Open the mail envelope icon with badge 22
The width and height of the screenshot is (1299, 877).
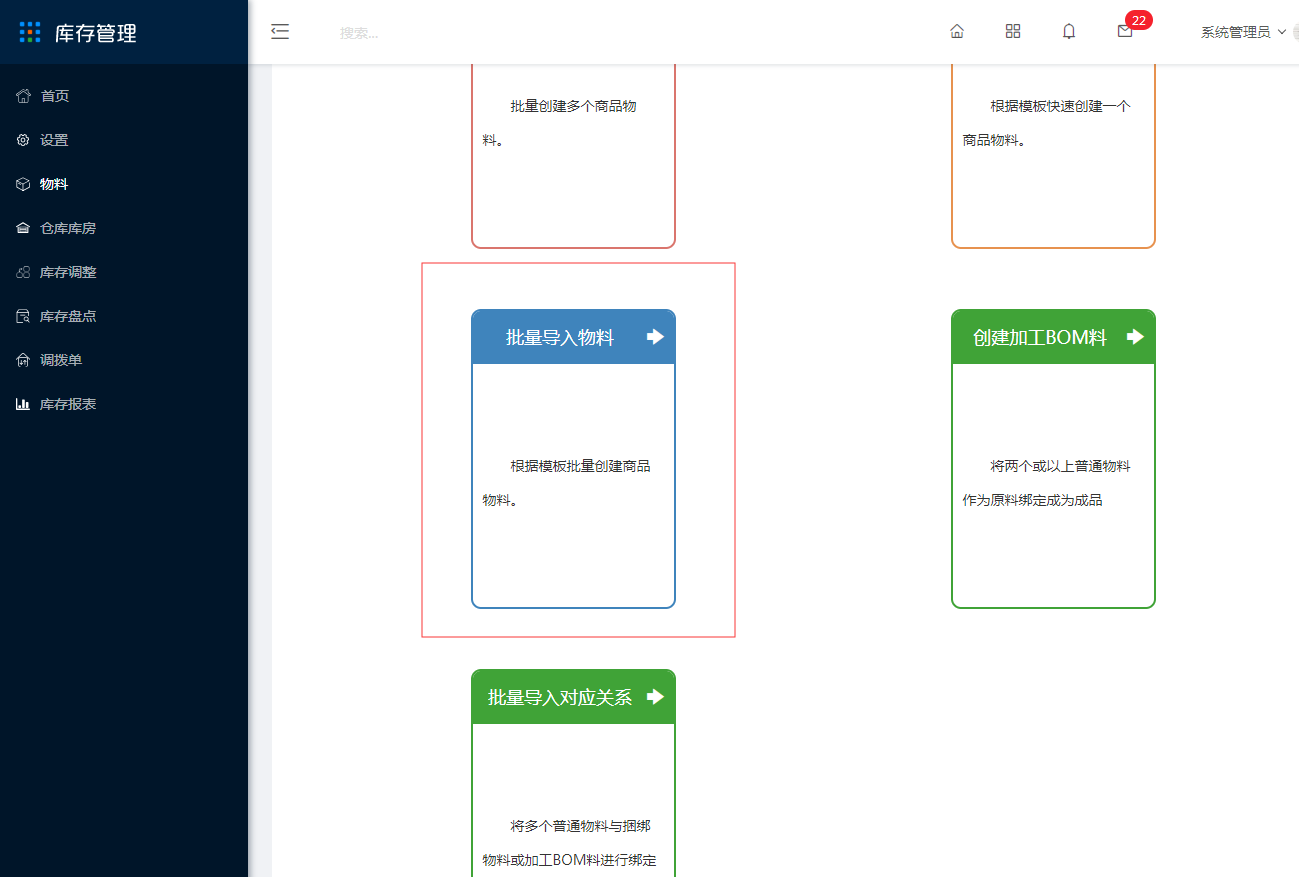pyautogui.click(x=1125, y=32)
